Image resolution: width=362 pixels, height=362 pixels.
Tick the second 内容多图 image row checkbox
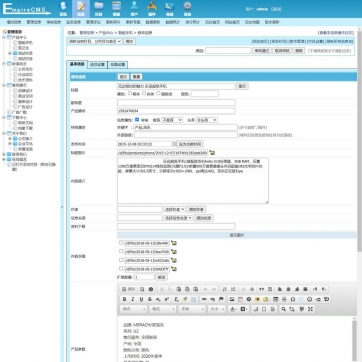click(x=121, y=251)
